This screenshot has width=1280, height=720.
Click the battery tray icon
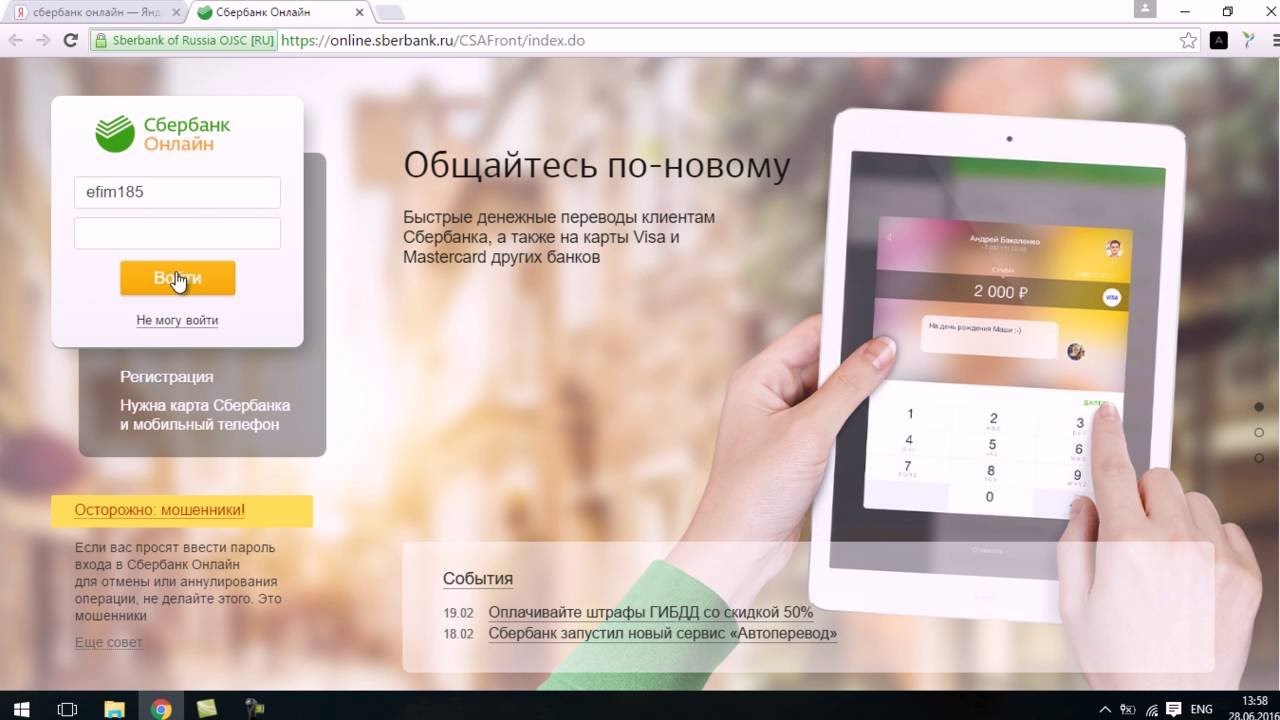pos(1128,710)
